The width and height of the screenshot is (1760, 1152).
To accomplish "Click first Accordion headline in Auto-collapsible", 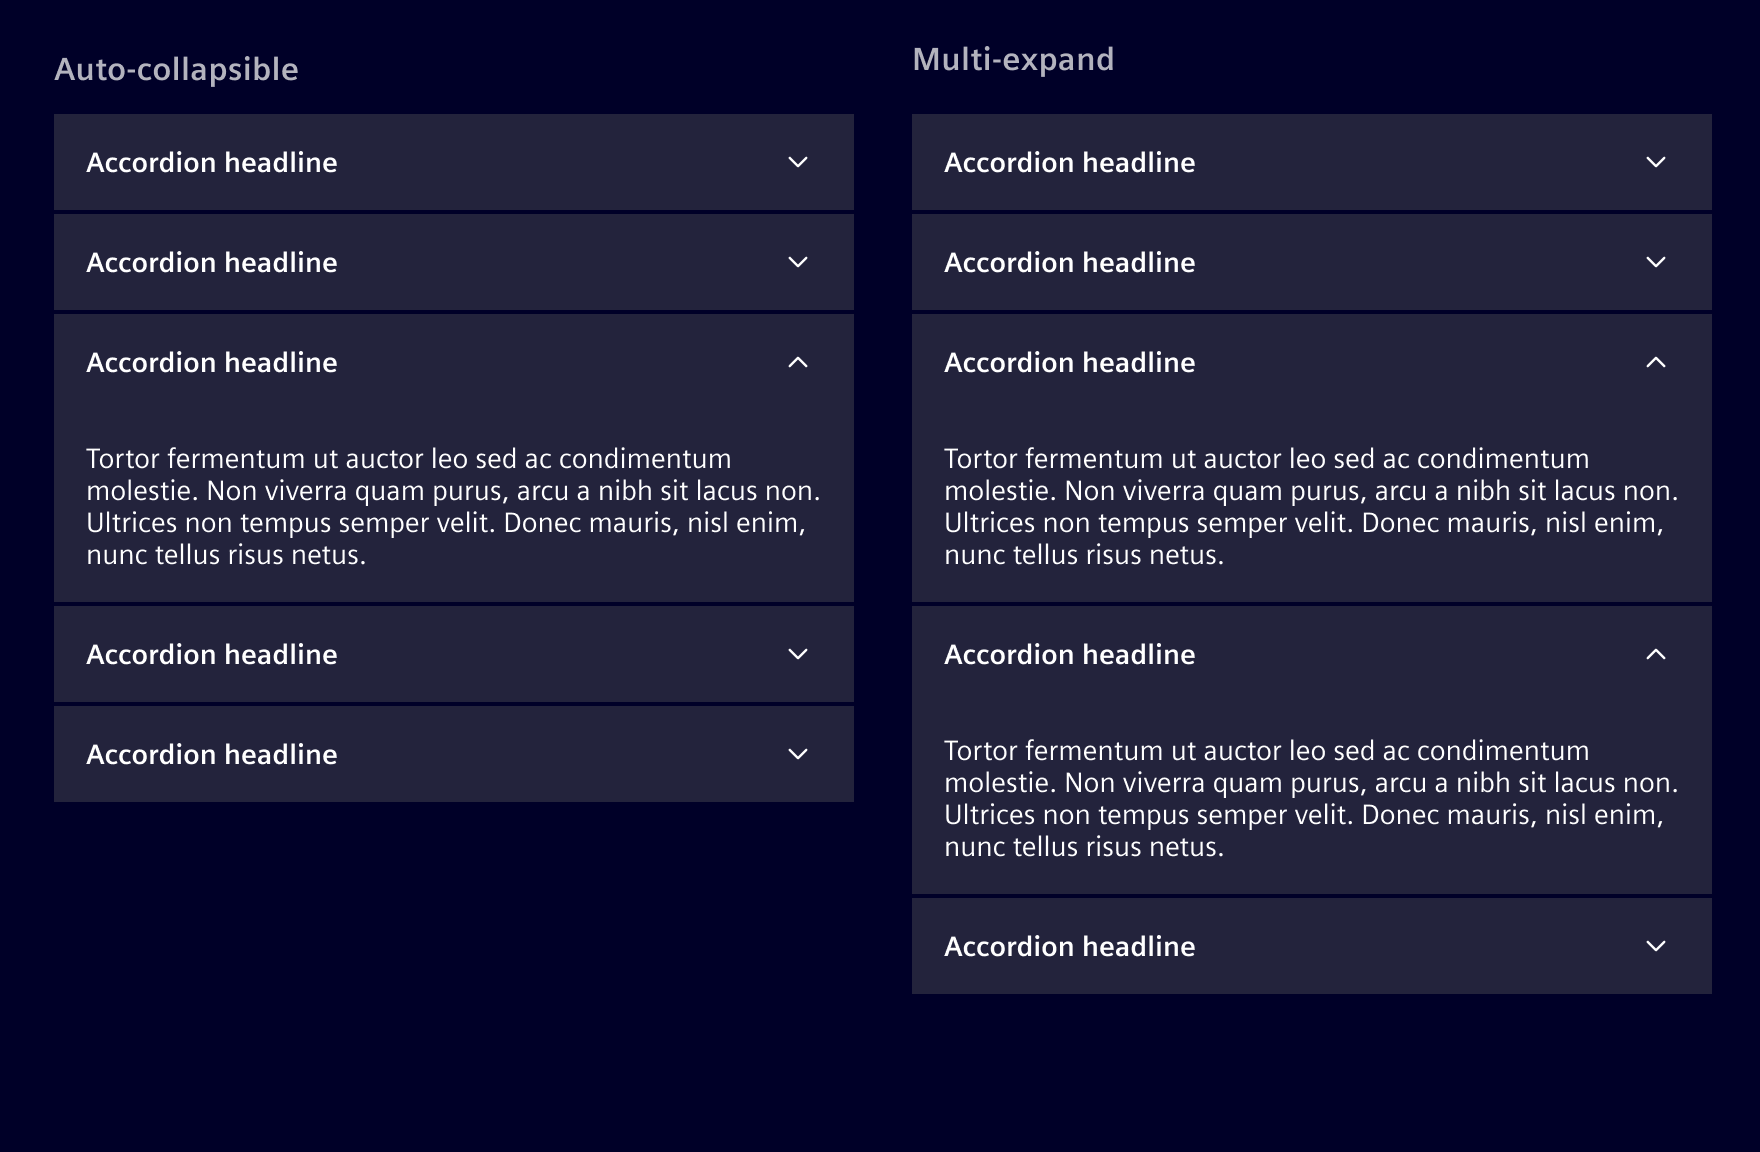I will coord(212,162).
